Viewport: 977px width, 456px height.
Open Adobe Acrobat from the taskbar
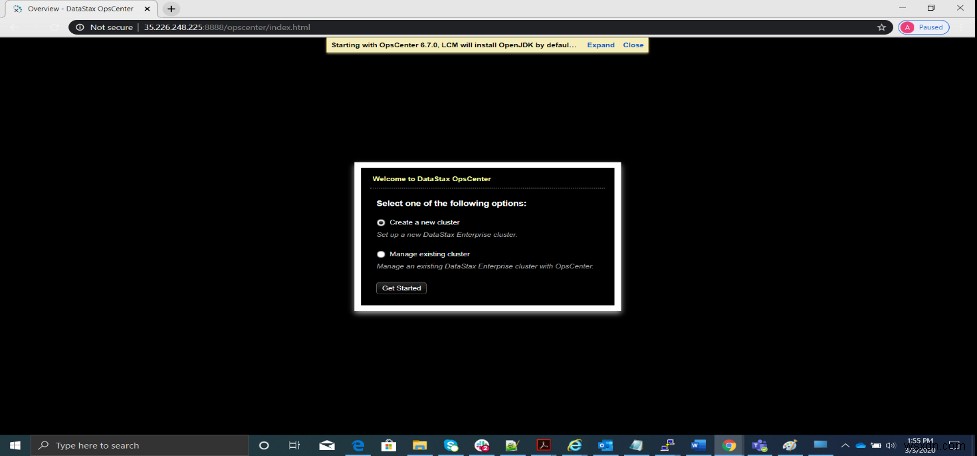[544, 445]
